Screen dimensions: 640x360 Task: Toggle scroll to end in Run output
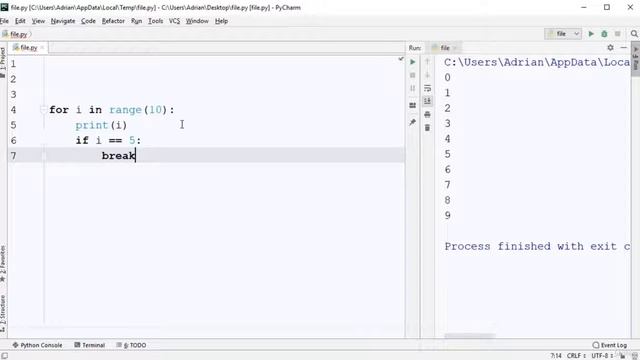click(x=427, y=101)
